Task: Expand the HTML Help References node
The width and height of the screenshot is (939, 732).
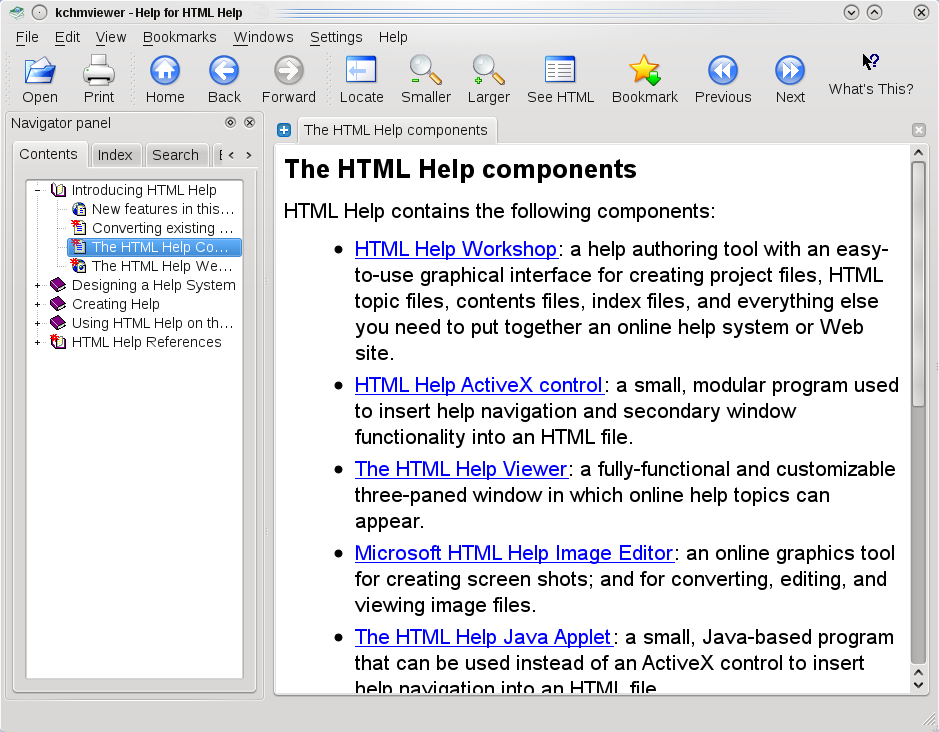Action: (37, 342)
